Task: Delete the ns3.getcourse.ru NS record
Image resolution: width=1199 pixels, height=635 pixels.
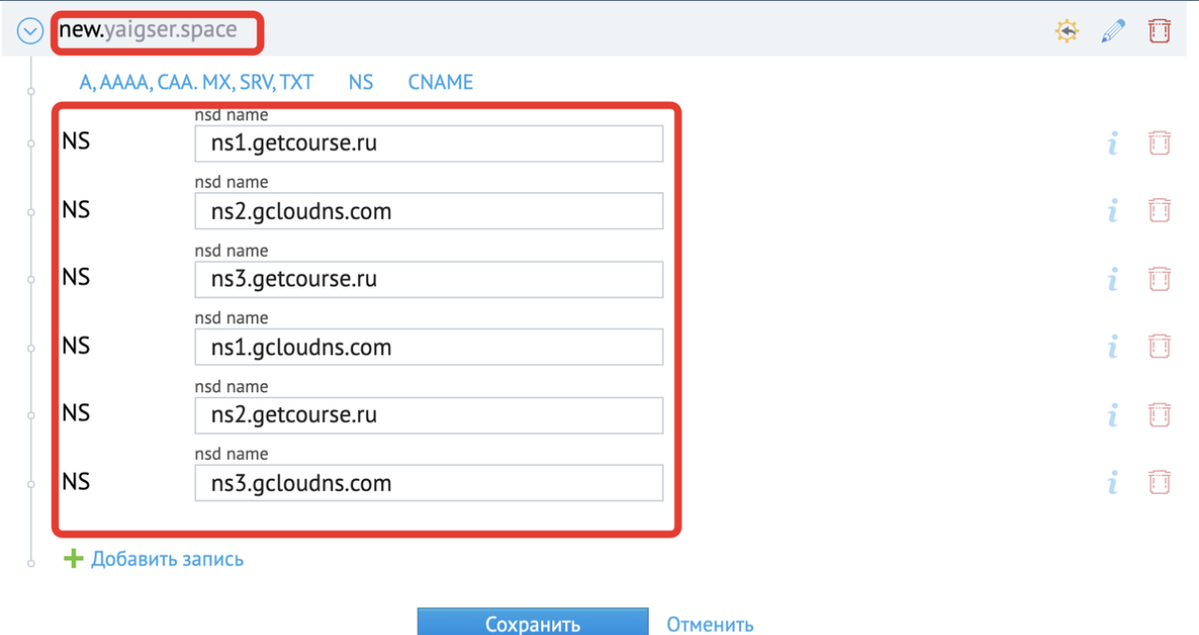Action: tap(1159, 278)
